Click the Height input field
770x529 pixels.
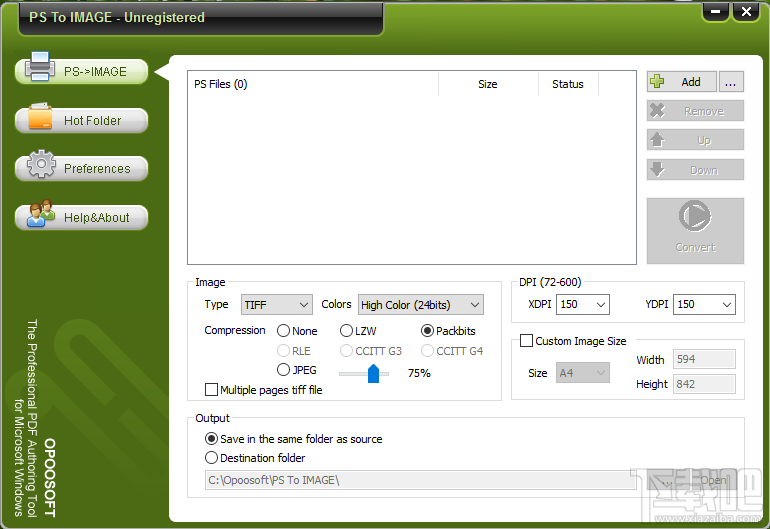pyautogui.click(x=704, y=384)
